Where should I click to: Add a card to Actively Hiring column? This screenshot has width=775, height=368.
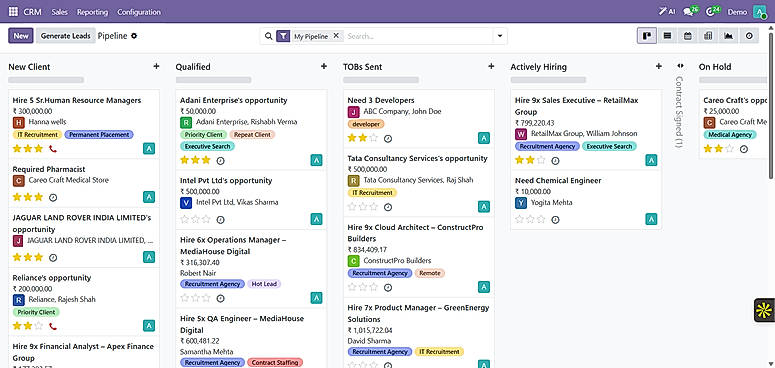click(x=658, y=66)
